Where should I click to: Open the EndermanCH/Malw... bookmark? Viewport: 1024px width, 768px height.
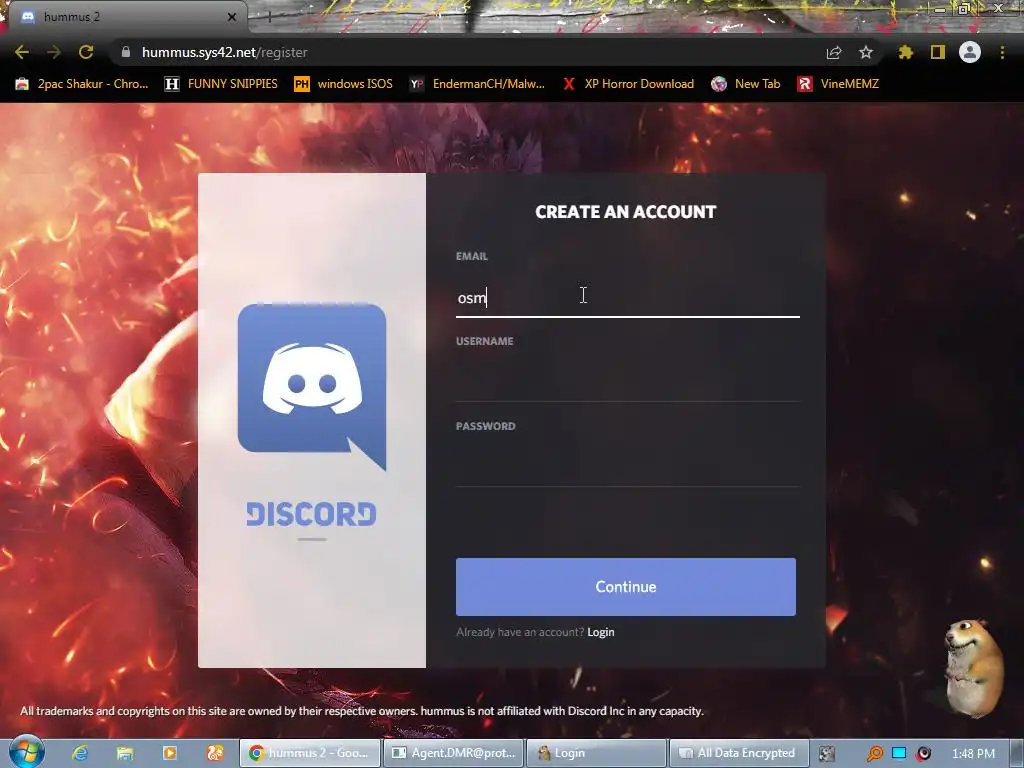[x=477, y=84]
